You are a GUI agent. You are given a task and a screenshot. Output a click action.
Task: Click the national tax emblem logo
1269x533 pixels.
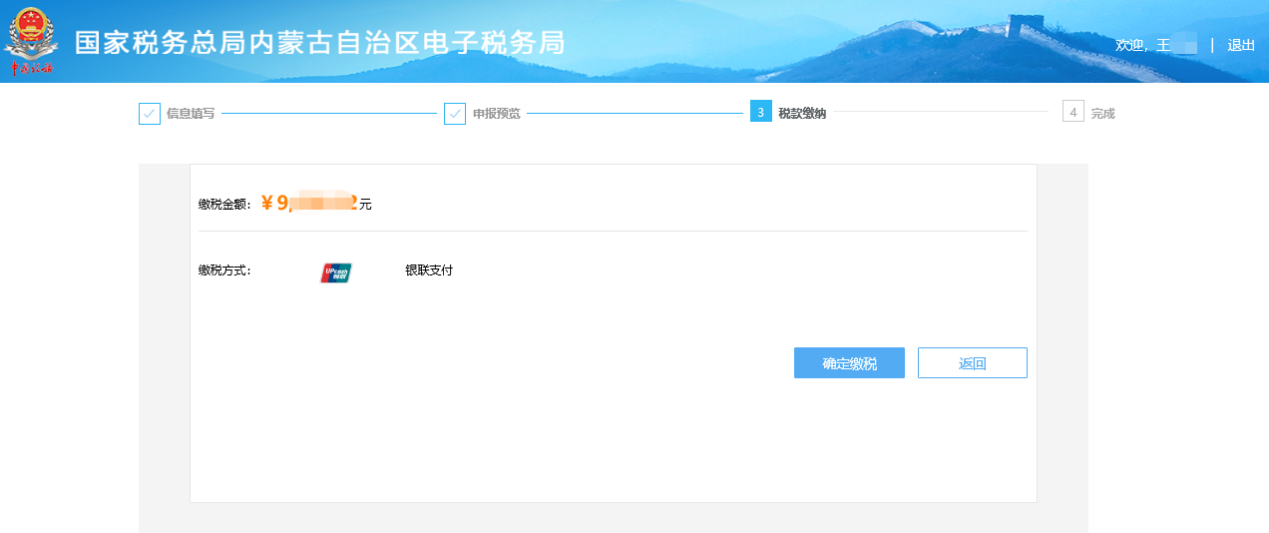31,32
